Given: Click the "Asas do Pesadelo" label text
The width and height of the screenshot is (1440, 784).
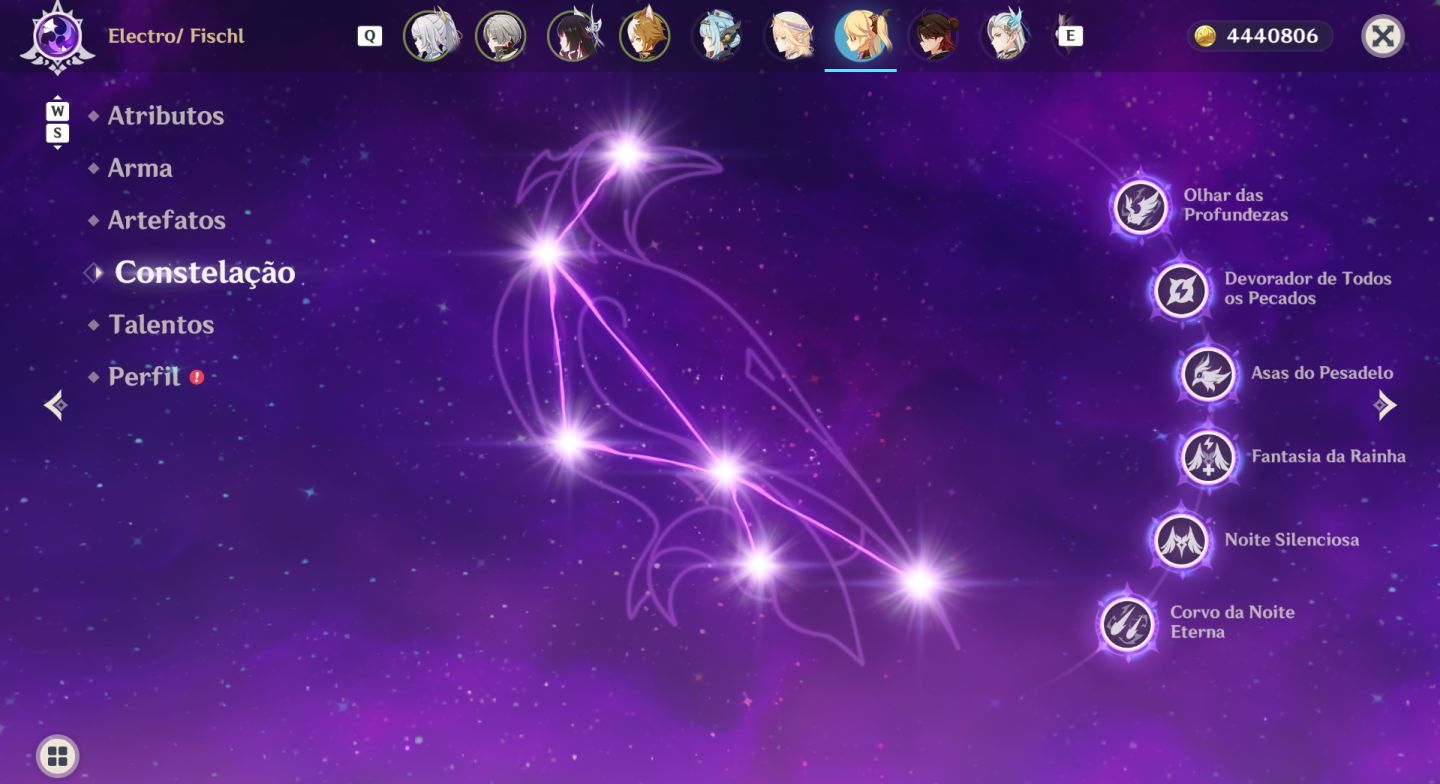Looking at the screenshot, I should [x=1322, y=373].
